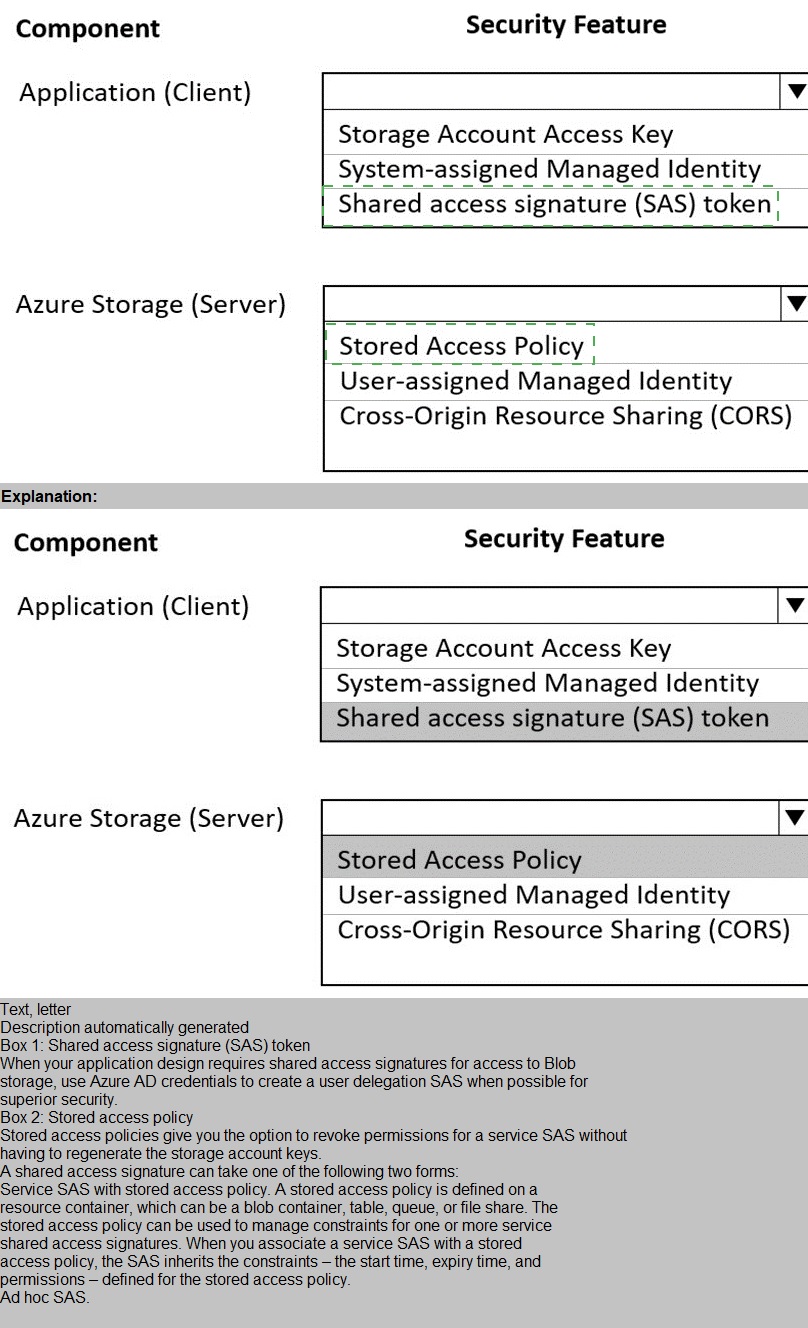Choose User-assigned Managed Identity in top list
Image resolution: width=808 pixels, height=1328 pixels.
535,381
